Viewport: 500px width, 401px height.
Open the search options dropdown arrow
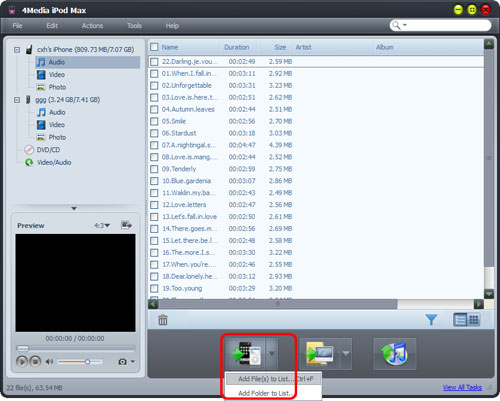[x=405, y=25]
